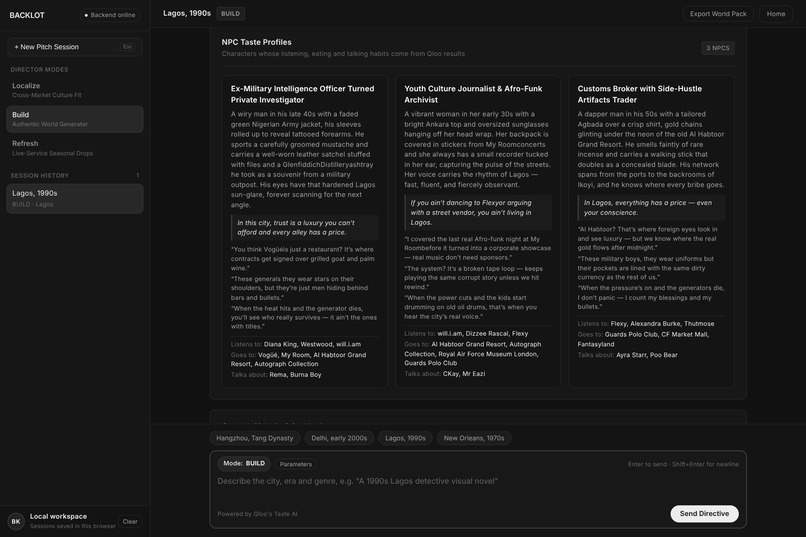This screenshot has height=537, width=806.
Task: Select the Build director mode
Action: 75,119
